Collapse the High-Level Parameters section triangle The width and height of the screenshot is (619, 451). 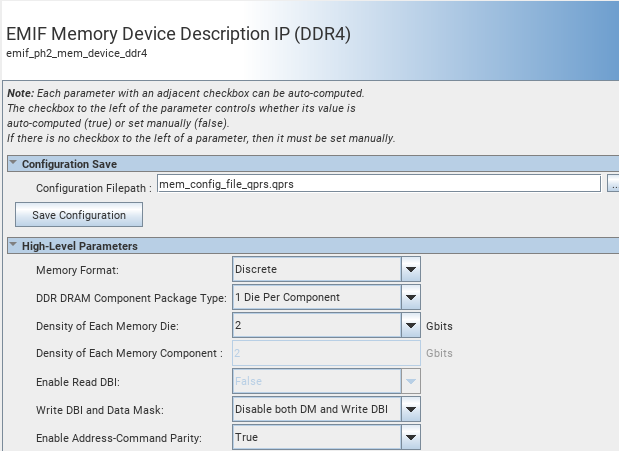[x=13, y=246]
